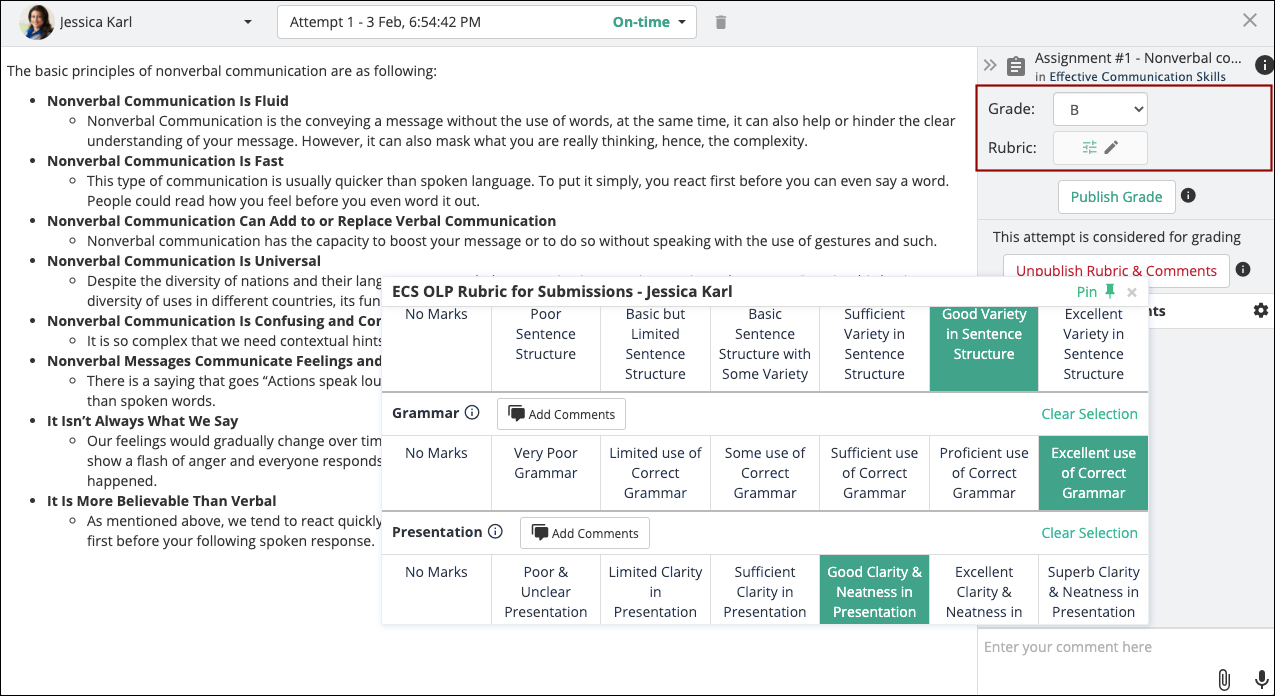Choose Limited use of Correct Grammar
This screenshot has height=696, width=1275.
point(655,473)
